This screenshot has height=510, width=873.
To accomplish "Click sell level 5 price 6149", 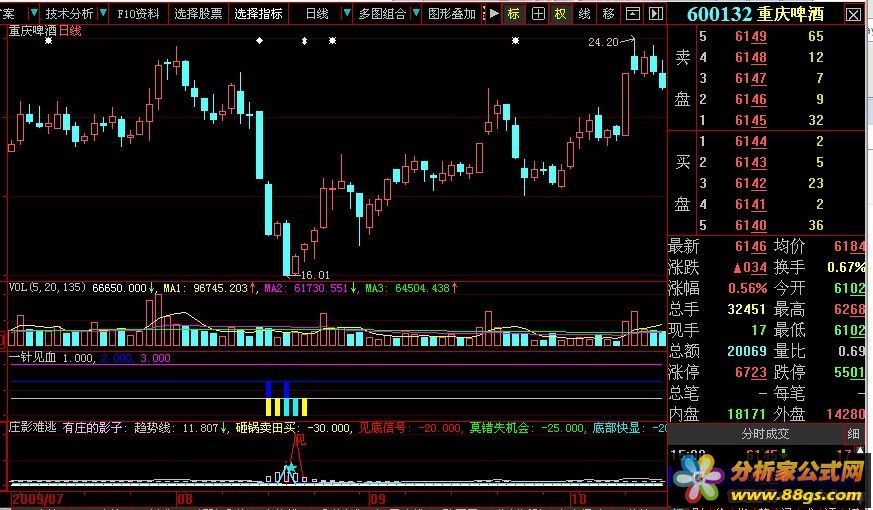I will point(751,37).
